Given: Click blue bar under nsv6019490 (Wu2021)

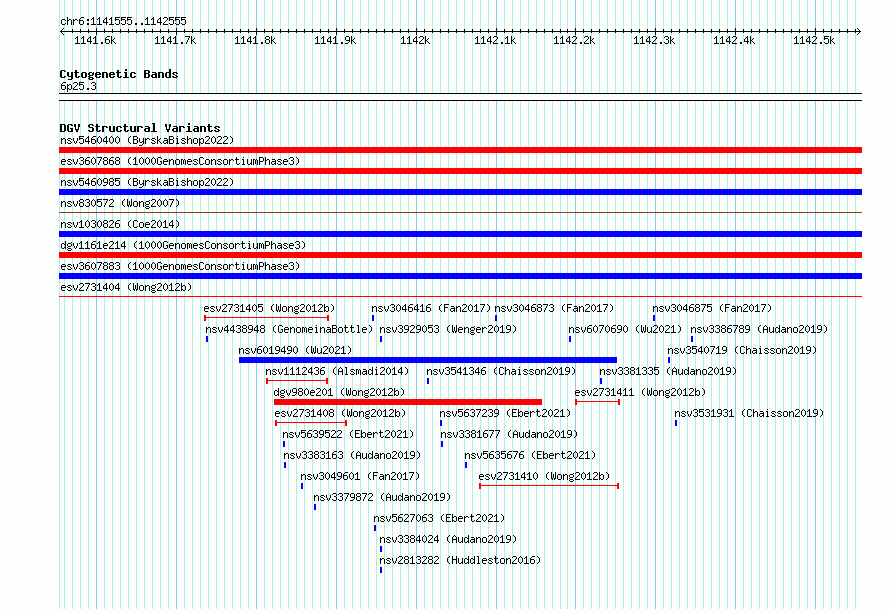Looking at the screenshot, I should (428, 360).
